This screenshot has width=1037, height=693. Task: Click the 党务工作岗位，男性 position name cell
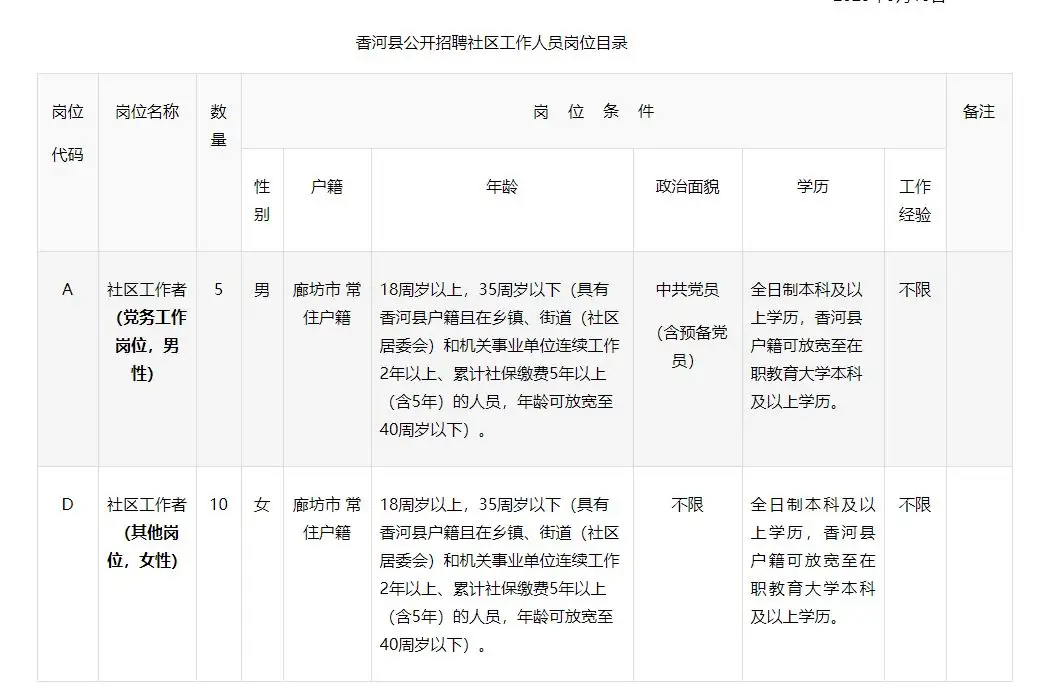tap(147, 332)
